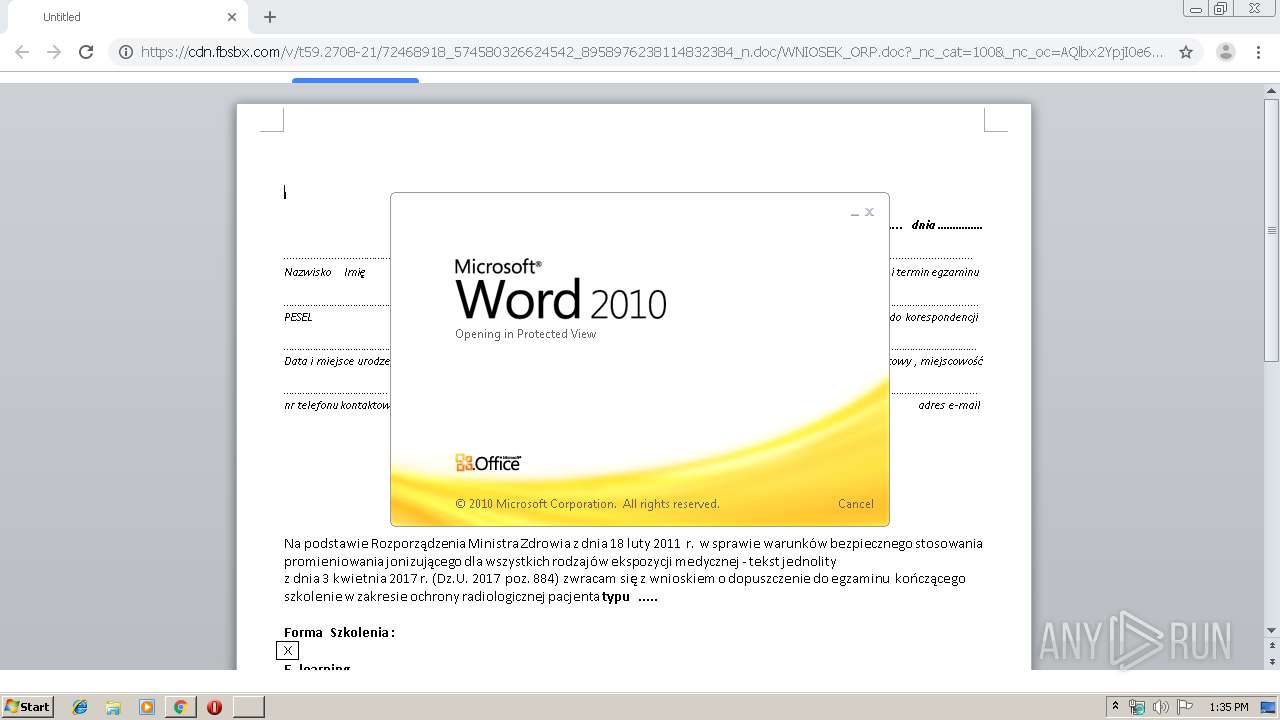Click the 'Forma Szkolenia:' heading text
Screen dimensions: 1280x720
click(339, 632)
